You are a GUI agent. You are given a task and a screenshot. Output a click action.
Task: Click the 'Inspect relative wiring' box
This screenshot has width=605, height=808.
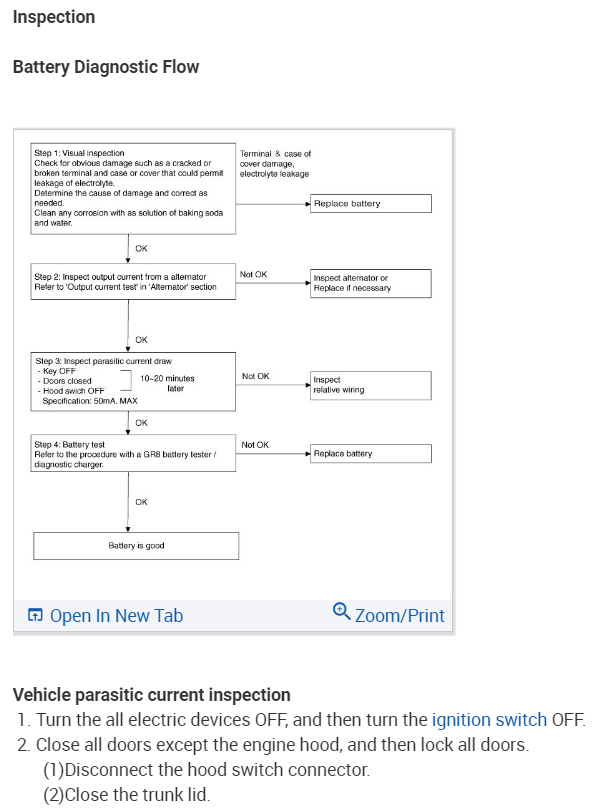[x=370, y=385]
